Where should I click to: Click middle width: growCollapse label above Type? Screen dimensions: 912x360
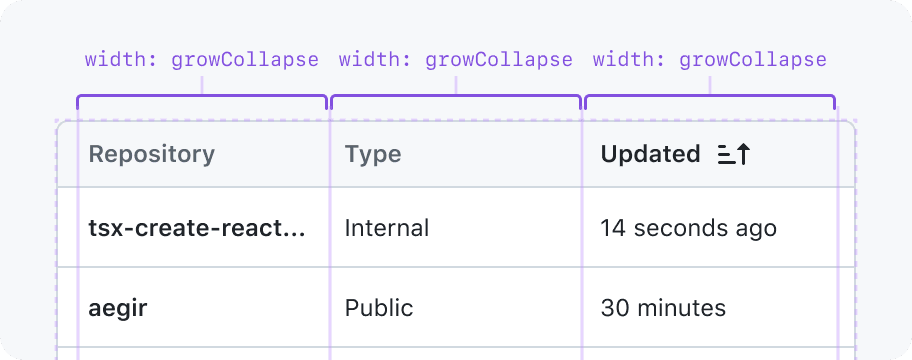[x=456, y=60]
